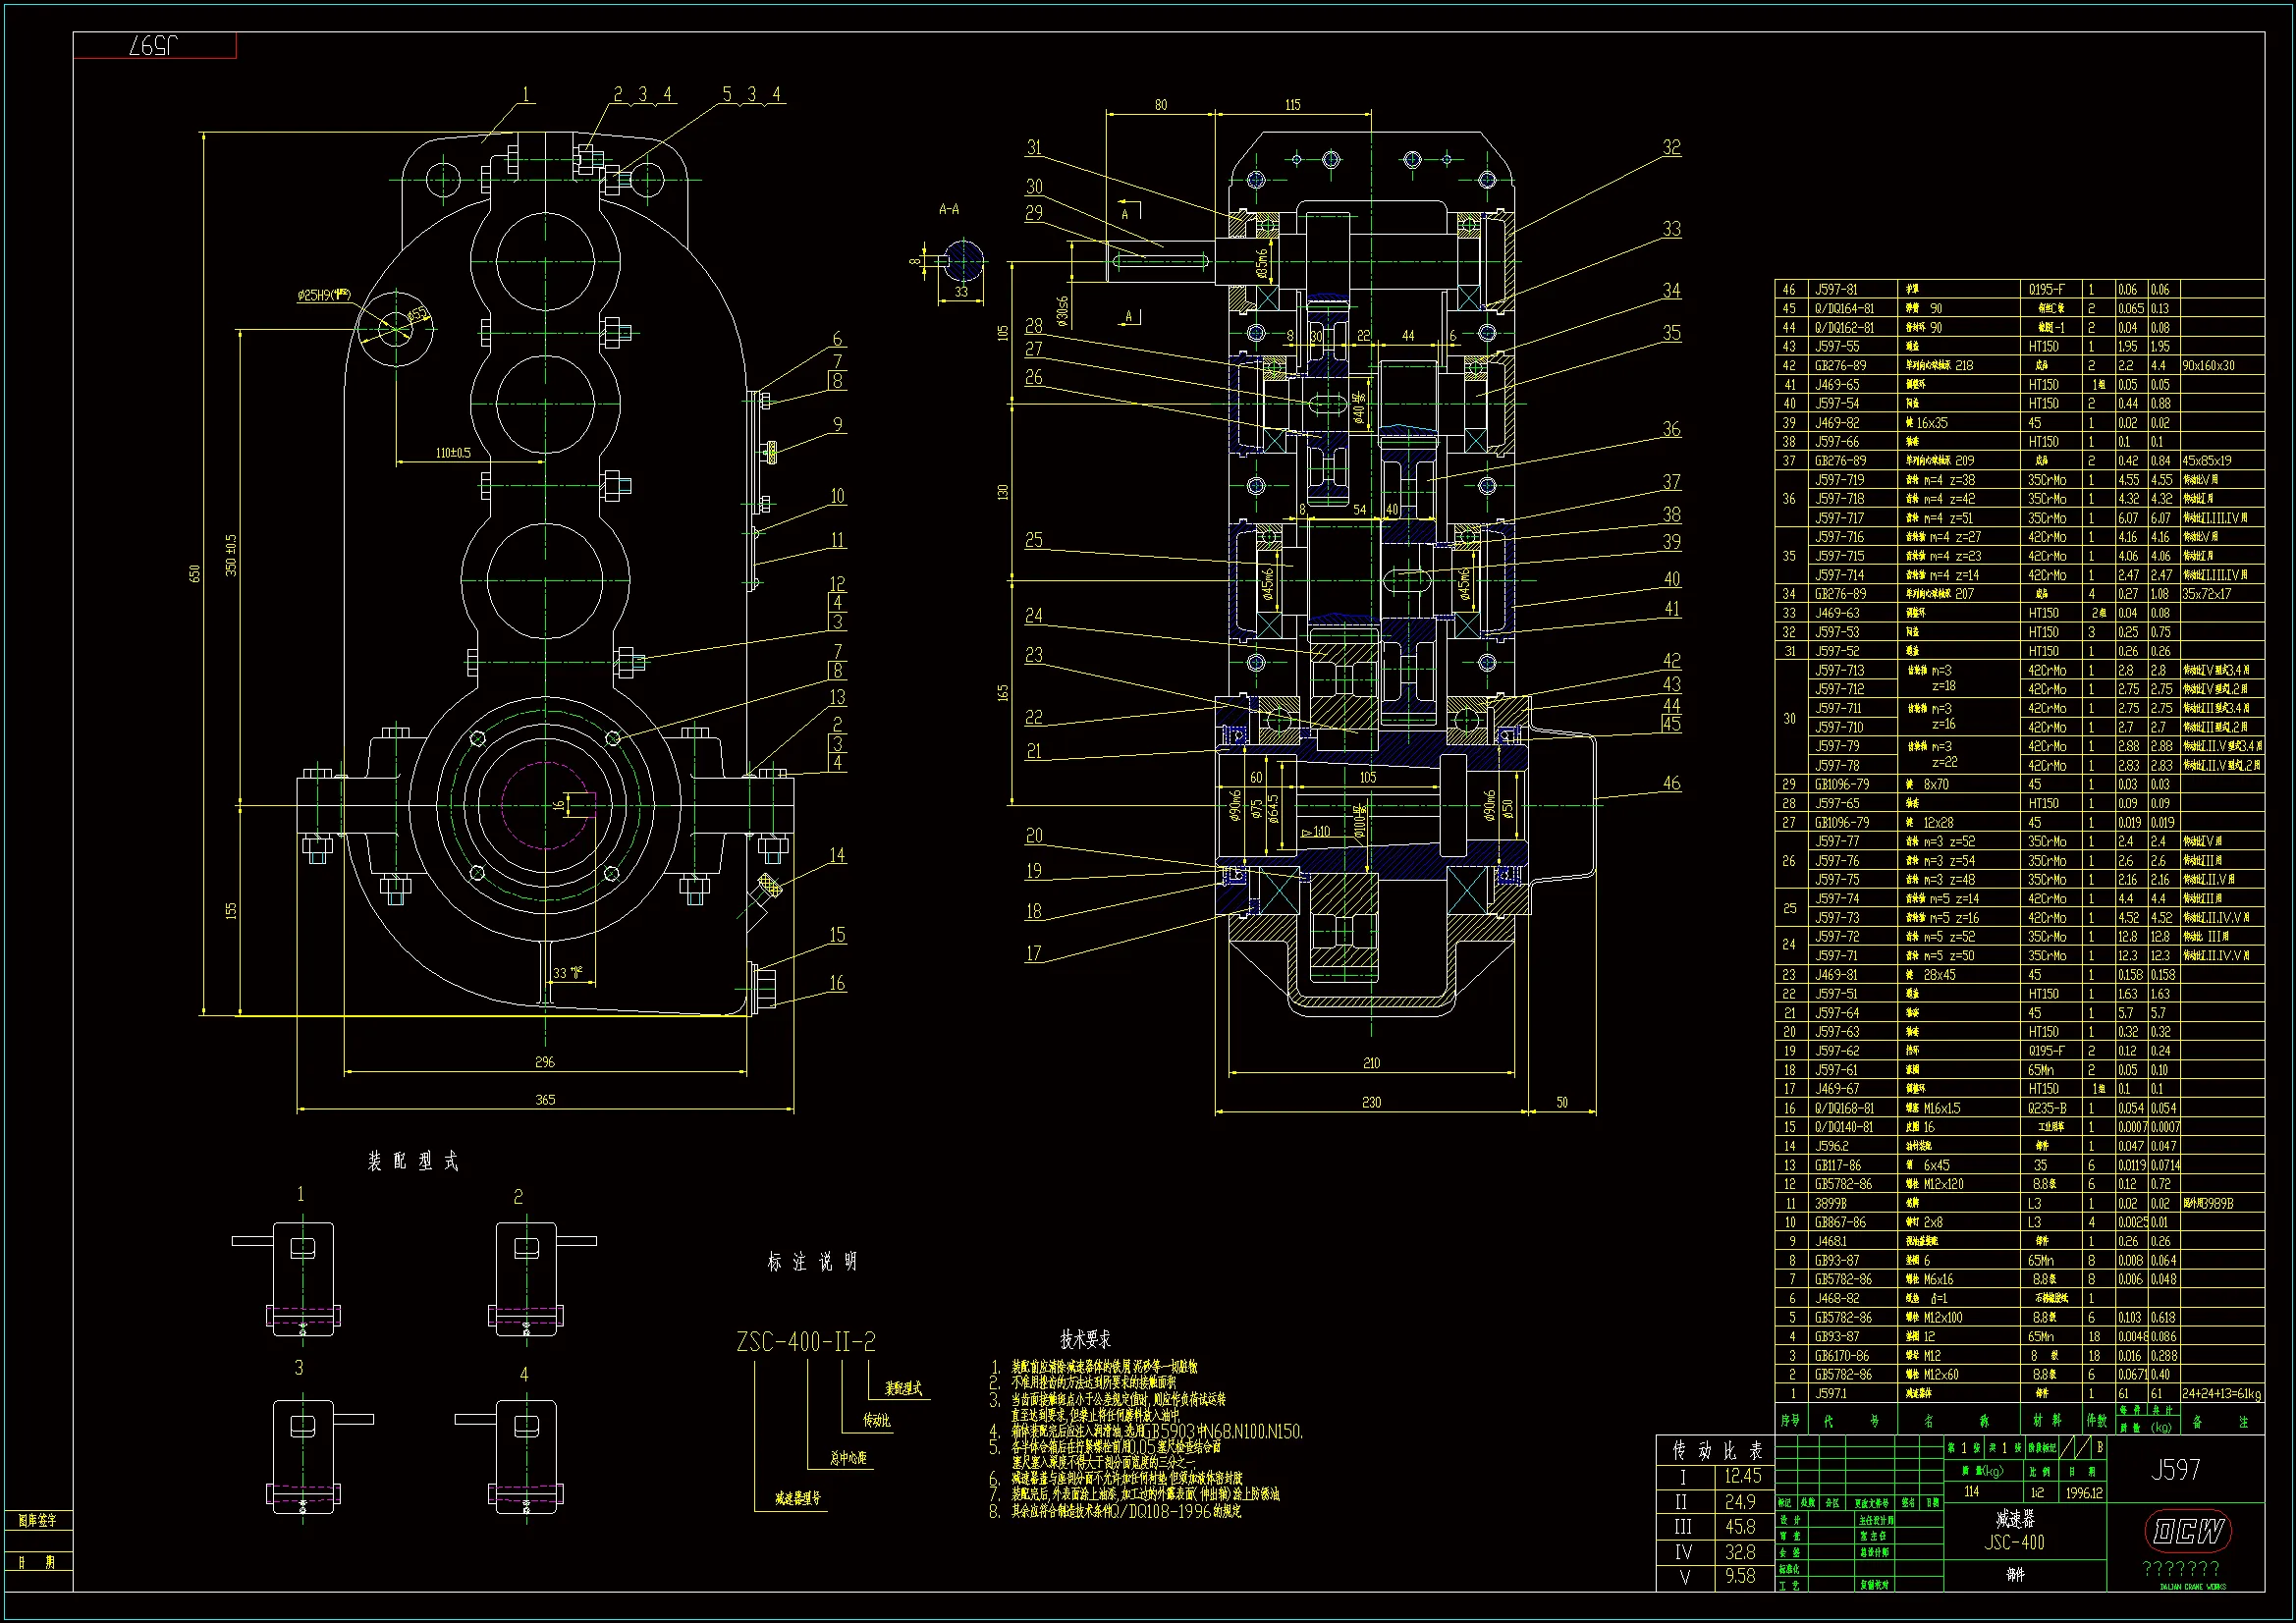Click the 技术要求 technical requirements heading
Screen dimensions: 2296x1623
click(1085, 1339)
